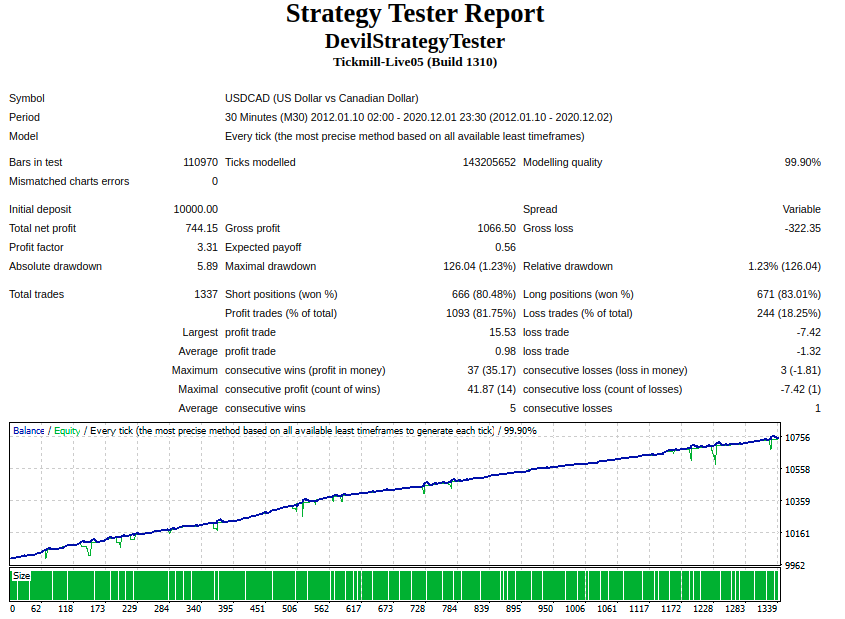Select long positions value '671 (83.01%)'
Image resolution: width=845 pixels, height=619 pixels.
(788, 294)
